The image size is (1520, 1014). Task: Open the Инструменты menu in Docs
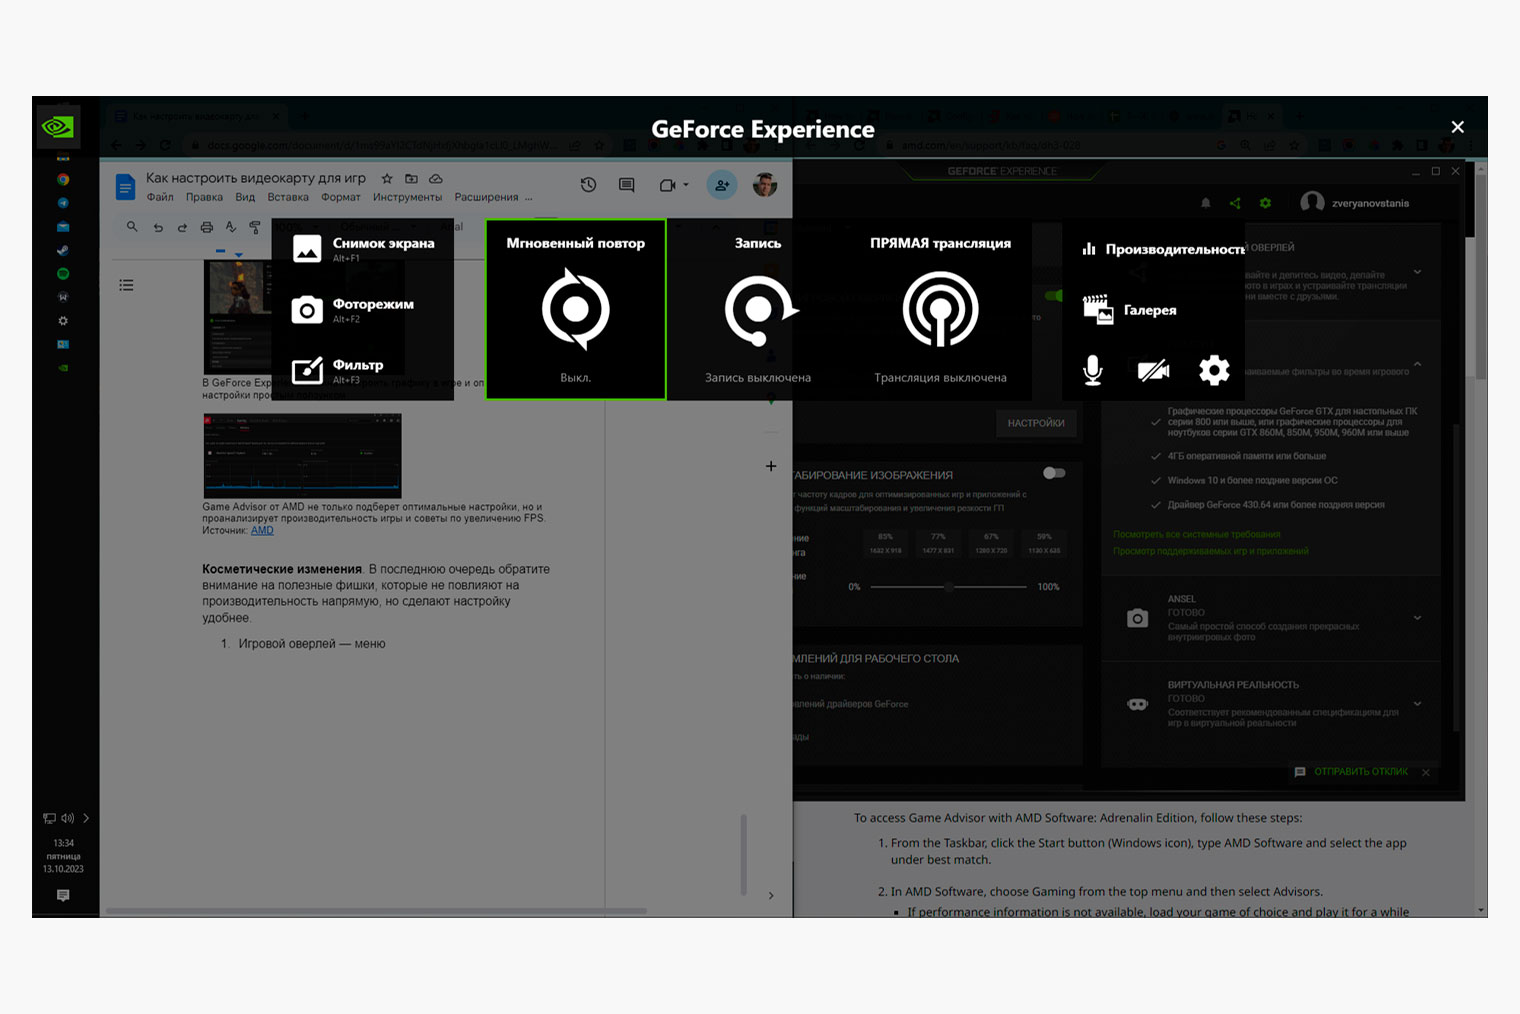point(407,197)
